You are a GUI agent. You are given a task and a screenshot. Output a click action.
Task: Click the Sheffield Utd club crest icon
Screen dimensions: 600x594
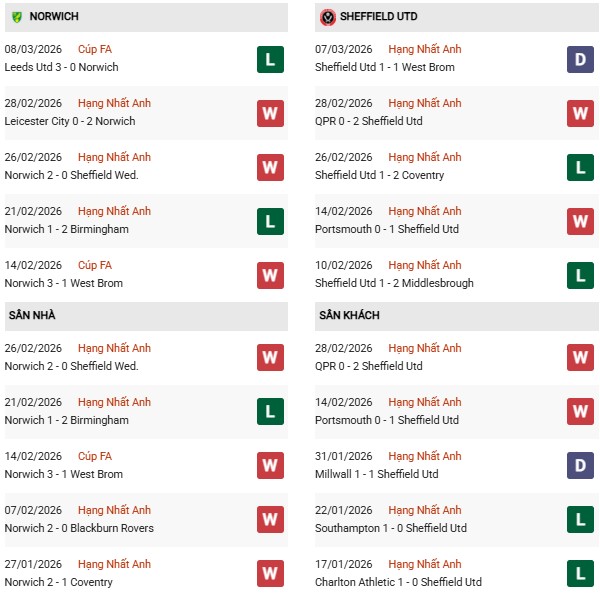point(328,17)
